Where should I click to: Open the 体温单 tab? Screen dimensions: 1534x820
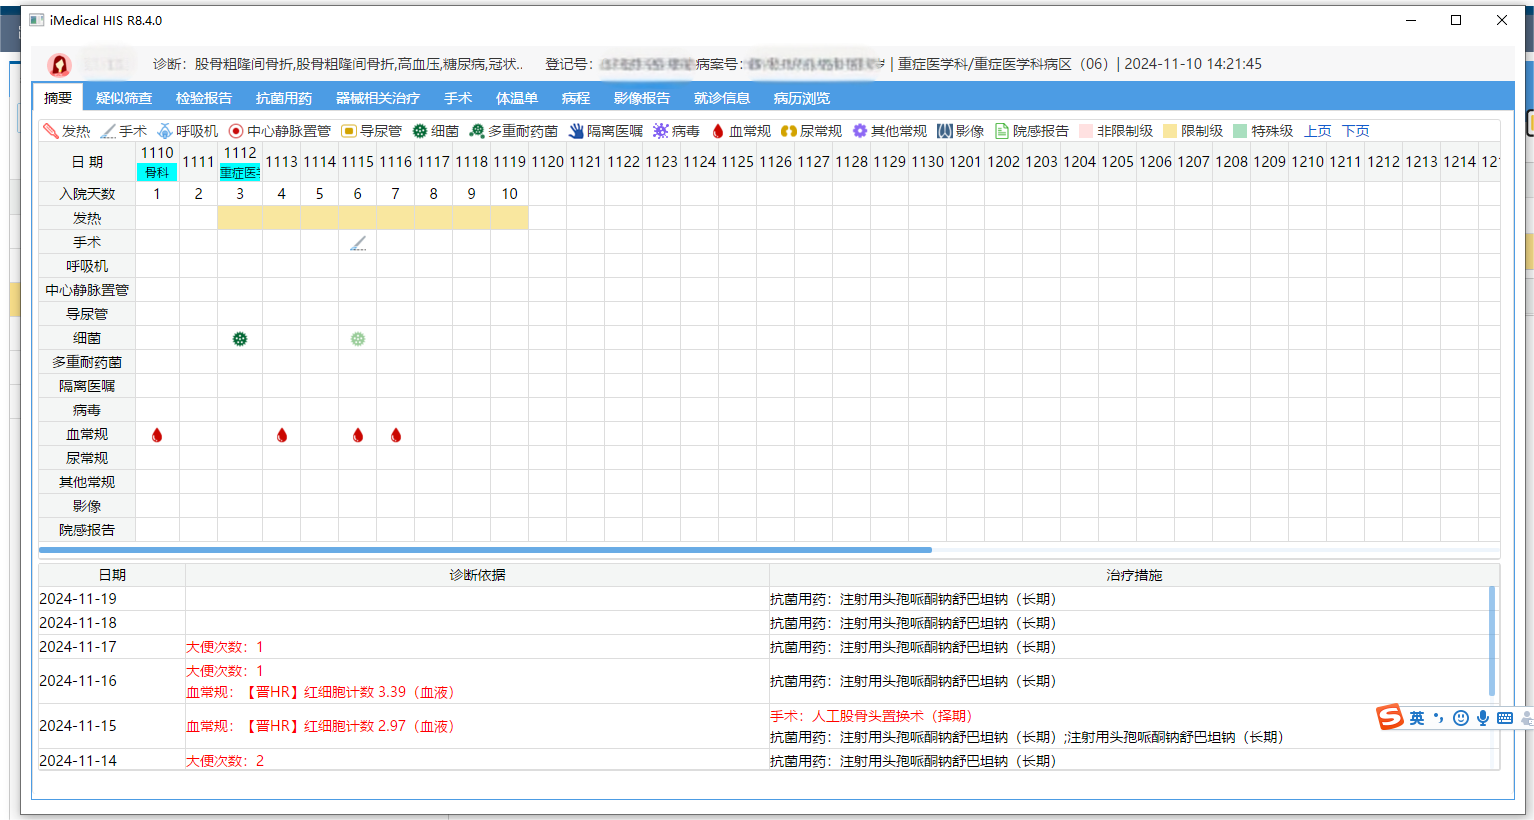[x=517, y=98]
